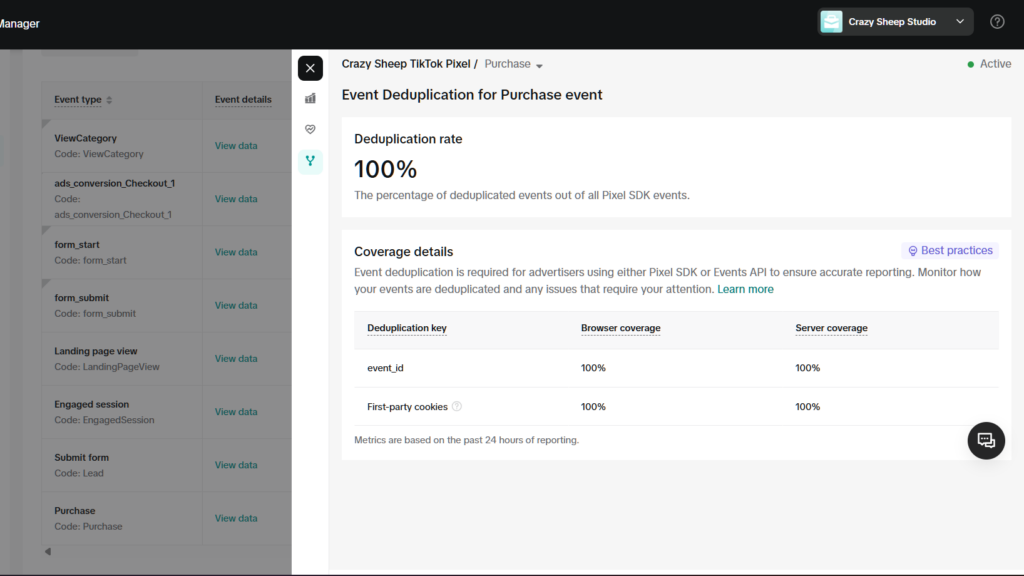Click the horizontal scroll left arrow
Screen dimensions: 1024x576
tap(47, 552)
